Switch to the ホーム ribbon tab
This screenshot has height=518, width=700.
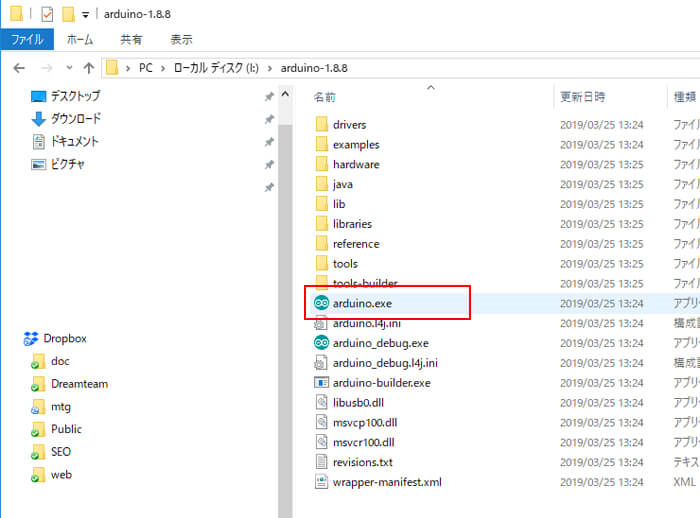point(80,39)
